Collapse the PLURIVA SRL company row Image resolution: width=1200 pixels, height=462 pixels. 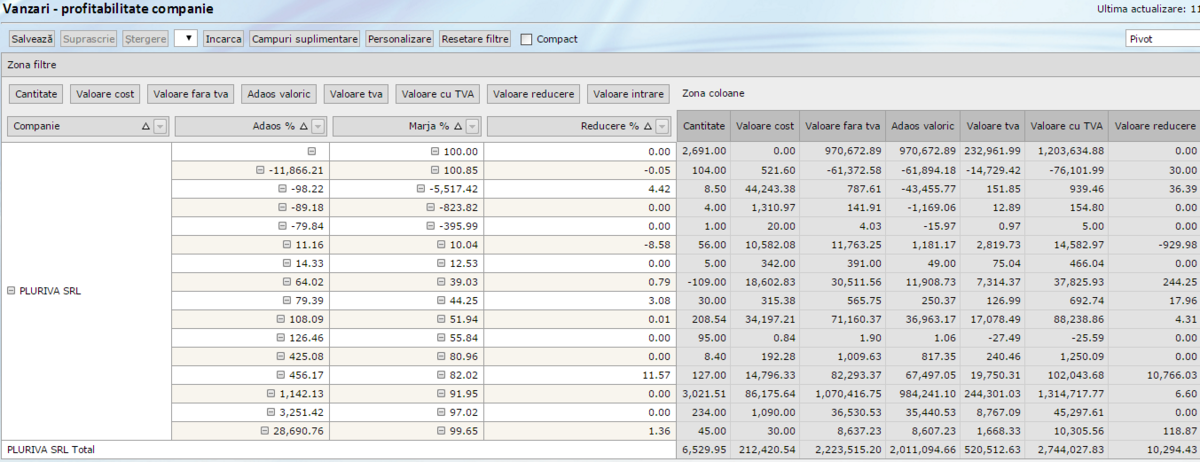coord(12,291)
